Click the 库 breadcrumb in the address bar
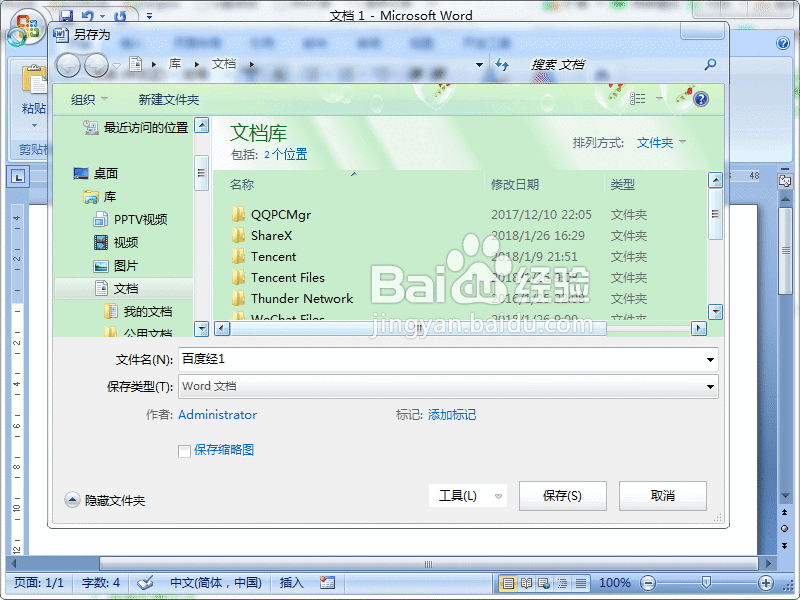This screenshot has width=800, height=600. [175, 64]
